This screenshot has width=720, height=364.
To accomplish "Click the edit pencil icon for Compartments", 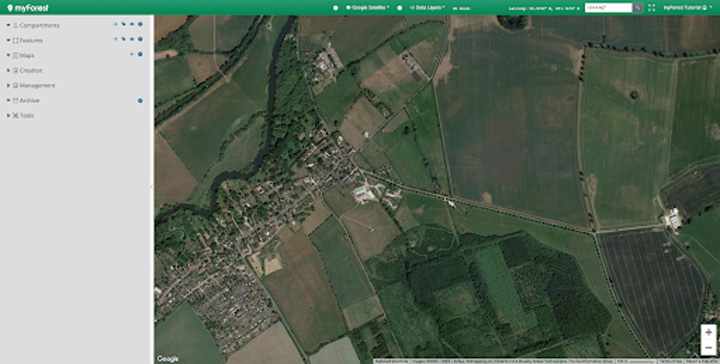I will point(124,24).
